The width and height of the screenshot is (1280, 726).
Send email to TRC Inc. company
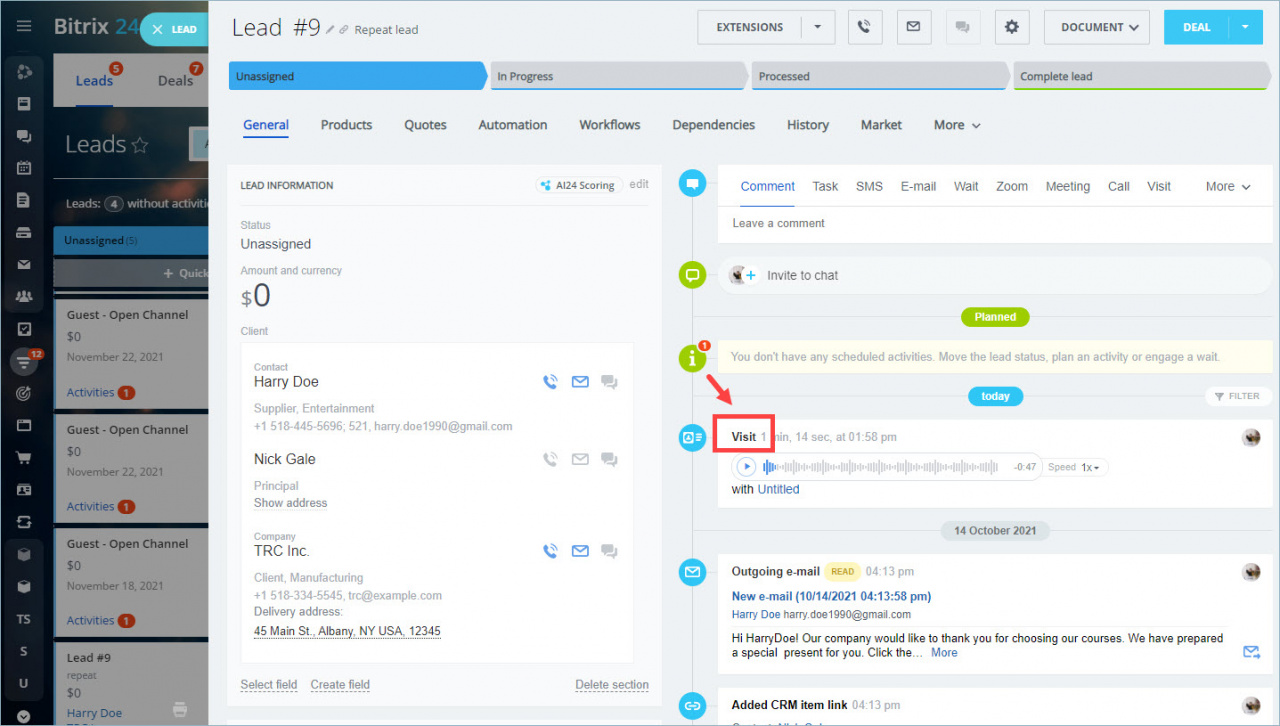[x=580, y=551]
